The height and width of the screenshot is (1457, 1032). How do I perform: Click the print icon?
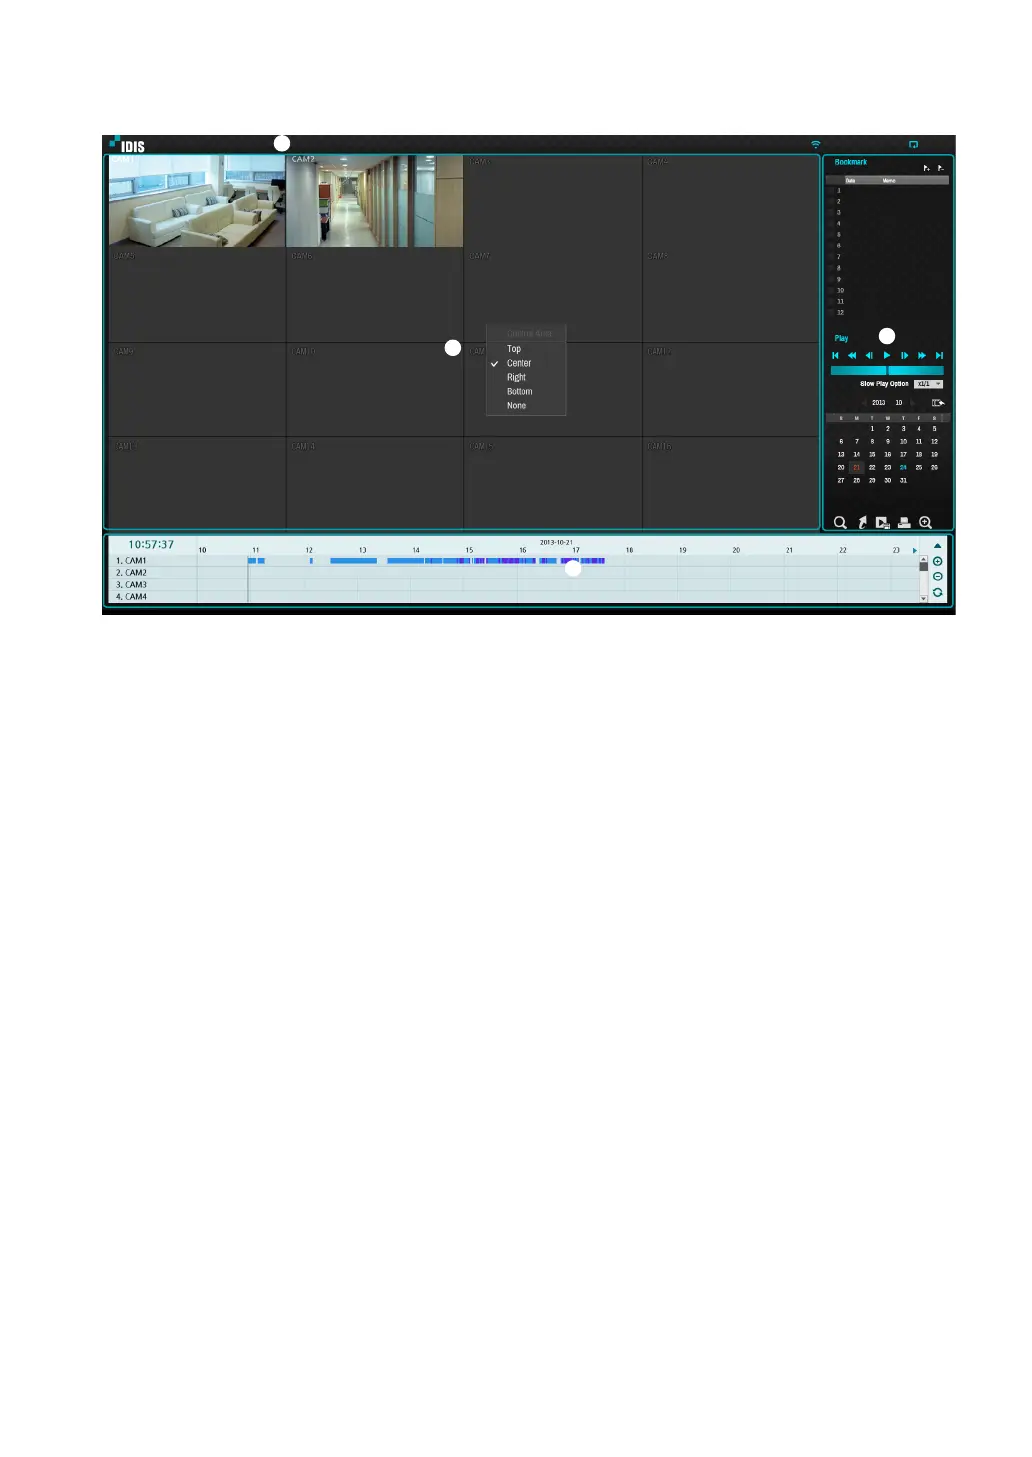904,522
